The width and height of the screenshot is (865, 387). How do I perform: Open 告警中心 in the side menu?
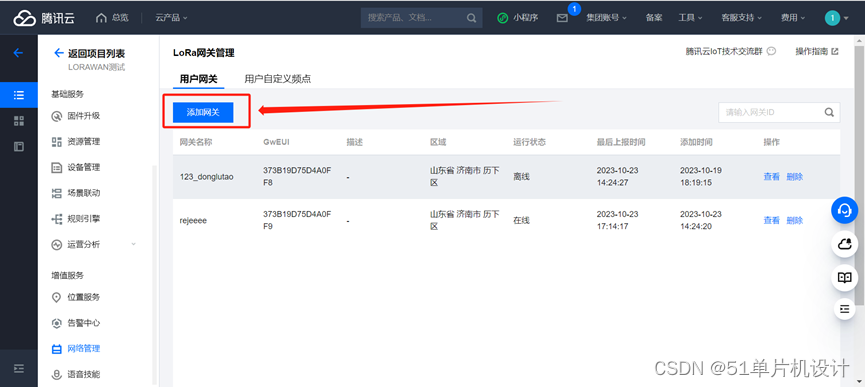tap(84, 322)
